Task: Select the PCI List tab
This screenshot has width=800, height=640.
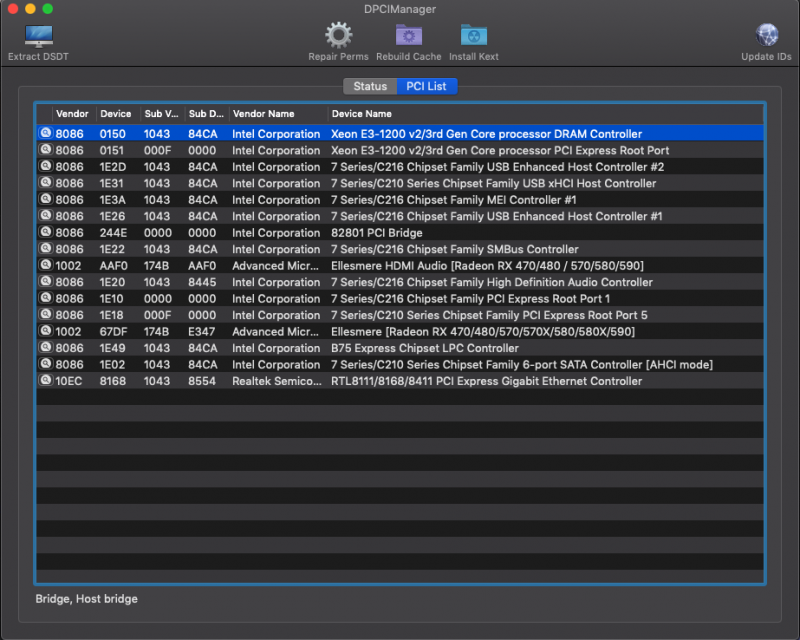Action: (x=426, y=87)
